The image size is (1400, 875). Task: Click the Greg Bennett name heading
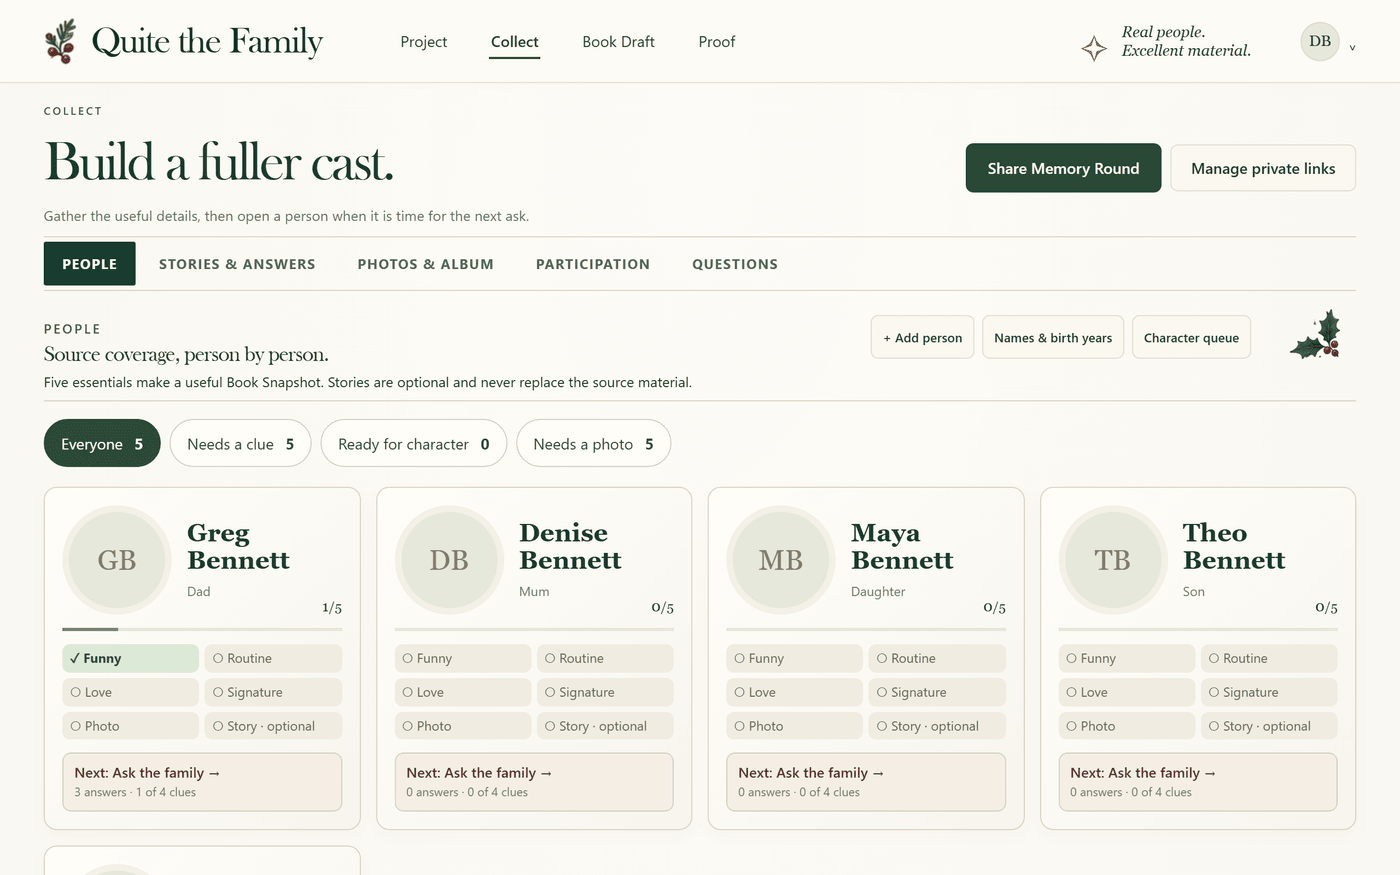point(238,547)
